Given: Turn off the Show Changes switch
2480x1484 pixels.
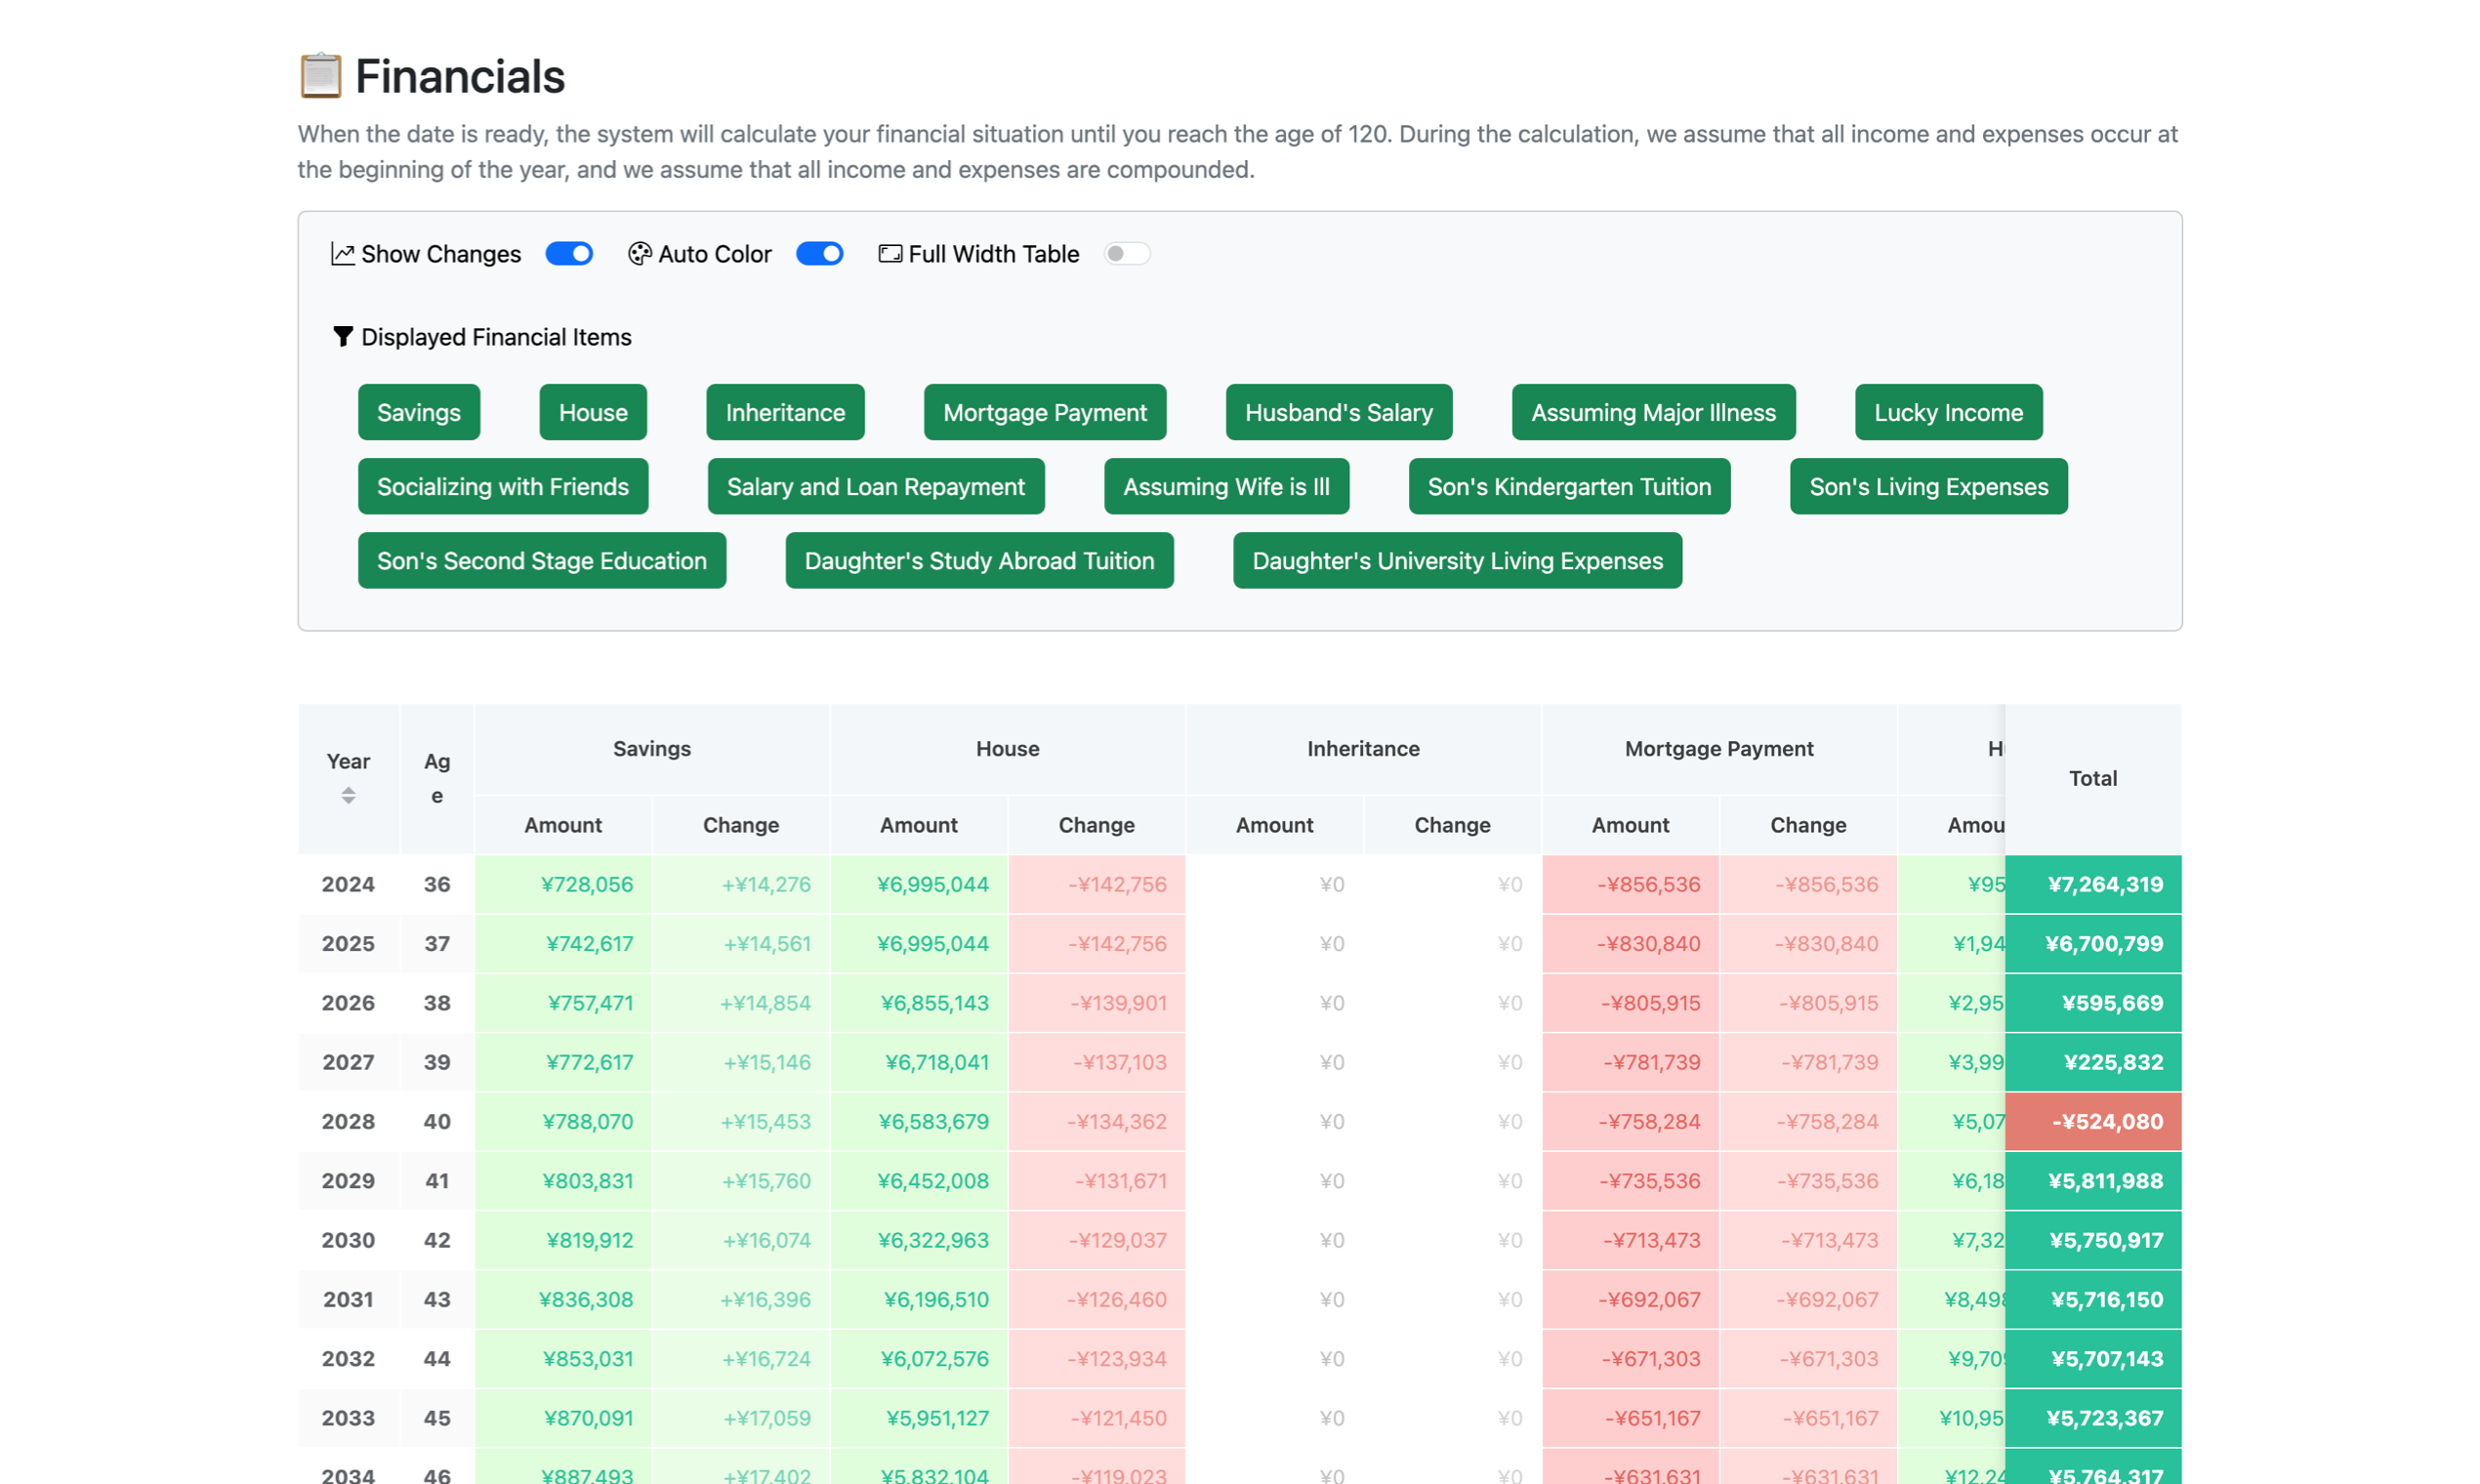Looking at the screenshot, I should coord(569,254).
